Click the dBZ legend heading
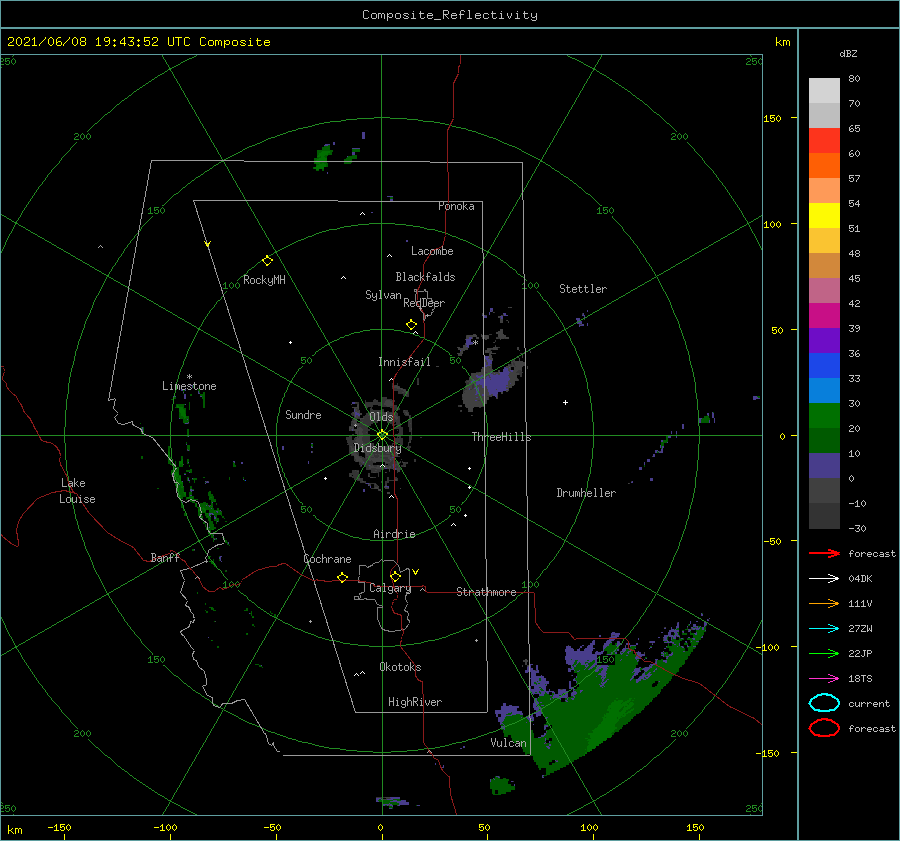 [848, 54]
